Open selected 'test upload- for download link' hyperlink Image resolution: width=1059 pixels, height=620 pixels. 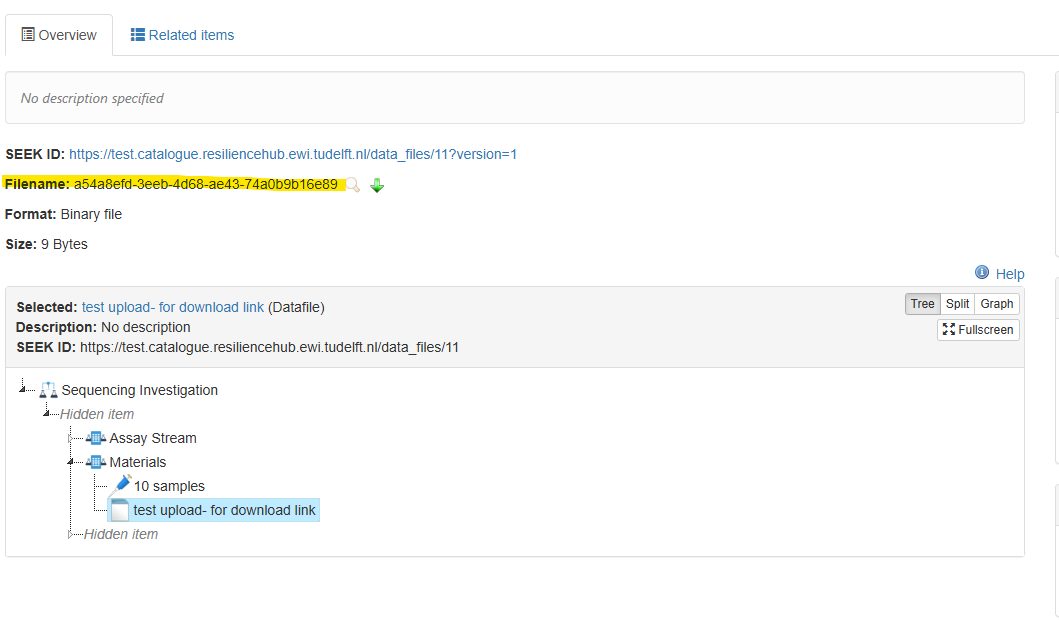[173, 307]
